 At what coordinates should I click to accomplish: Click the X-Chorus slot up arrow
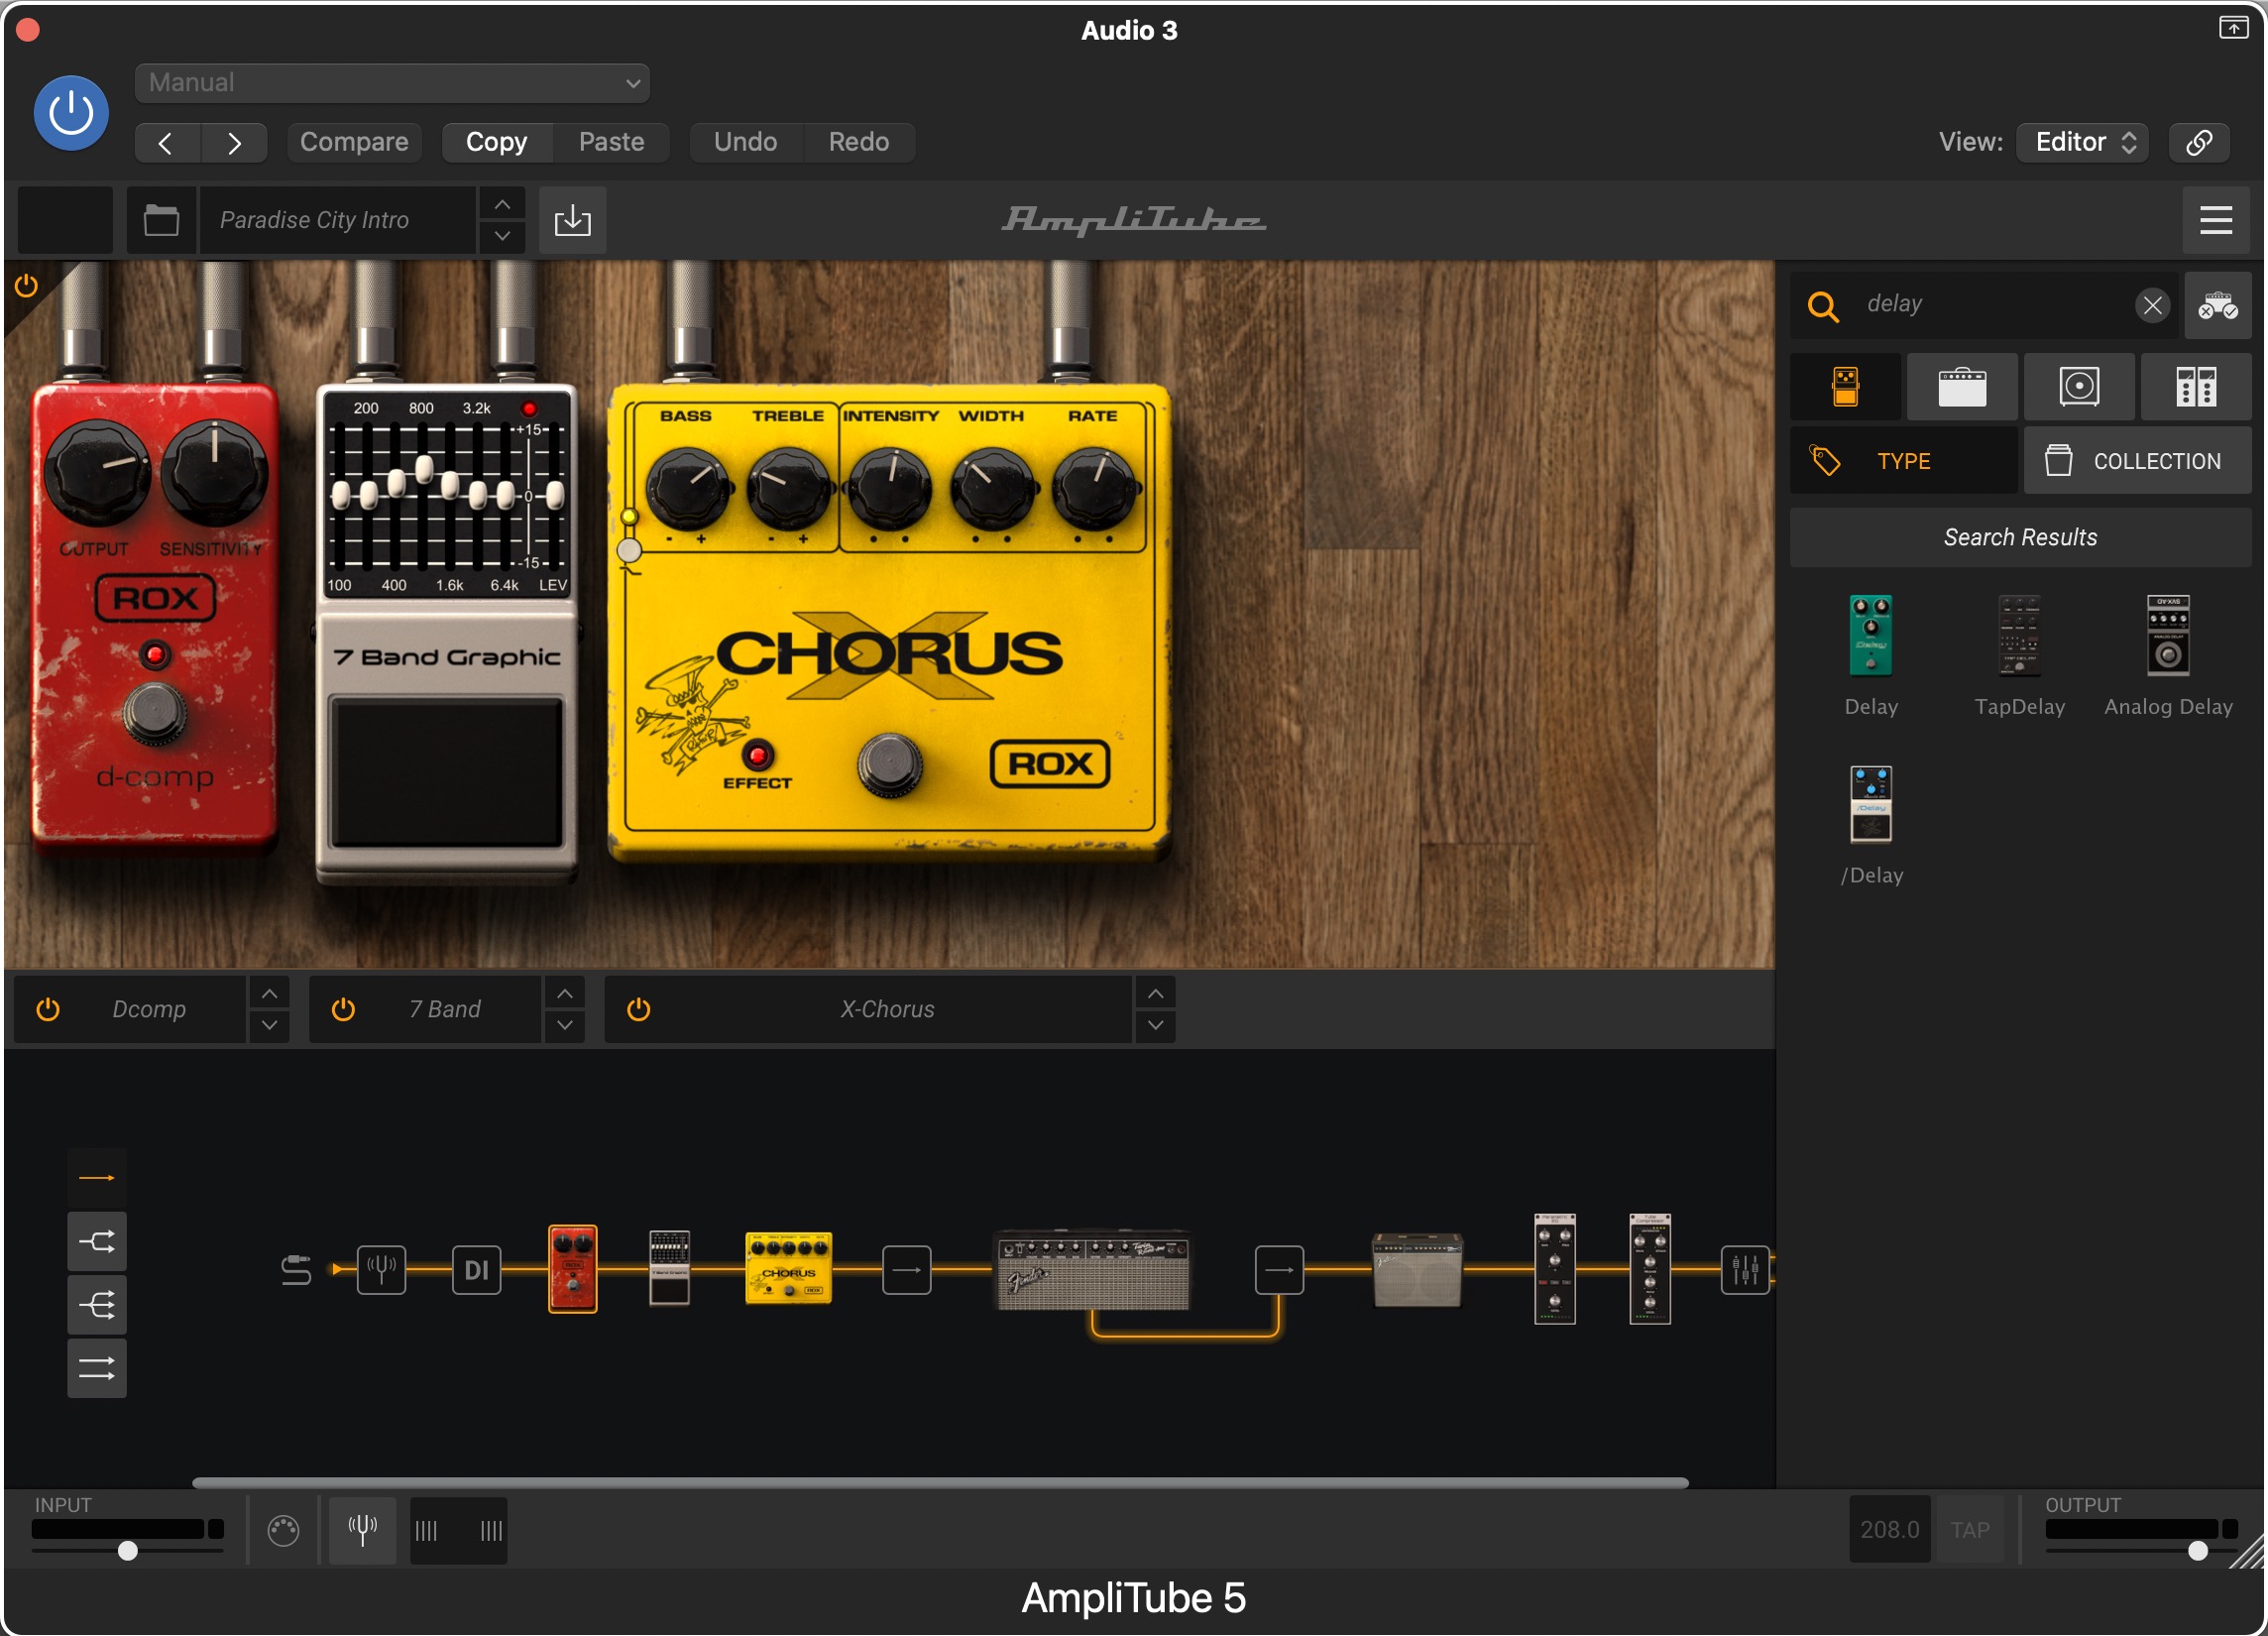(1156, 994)
